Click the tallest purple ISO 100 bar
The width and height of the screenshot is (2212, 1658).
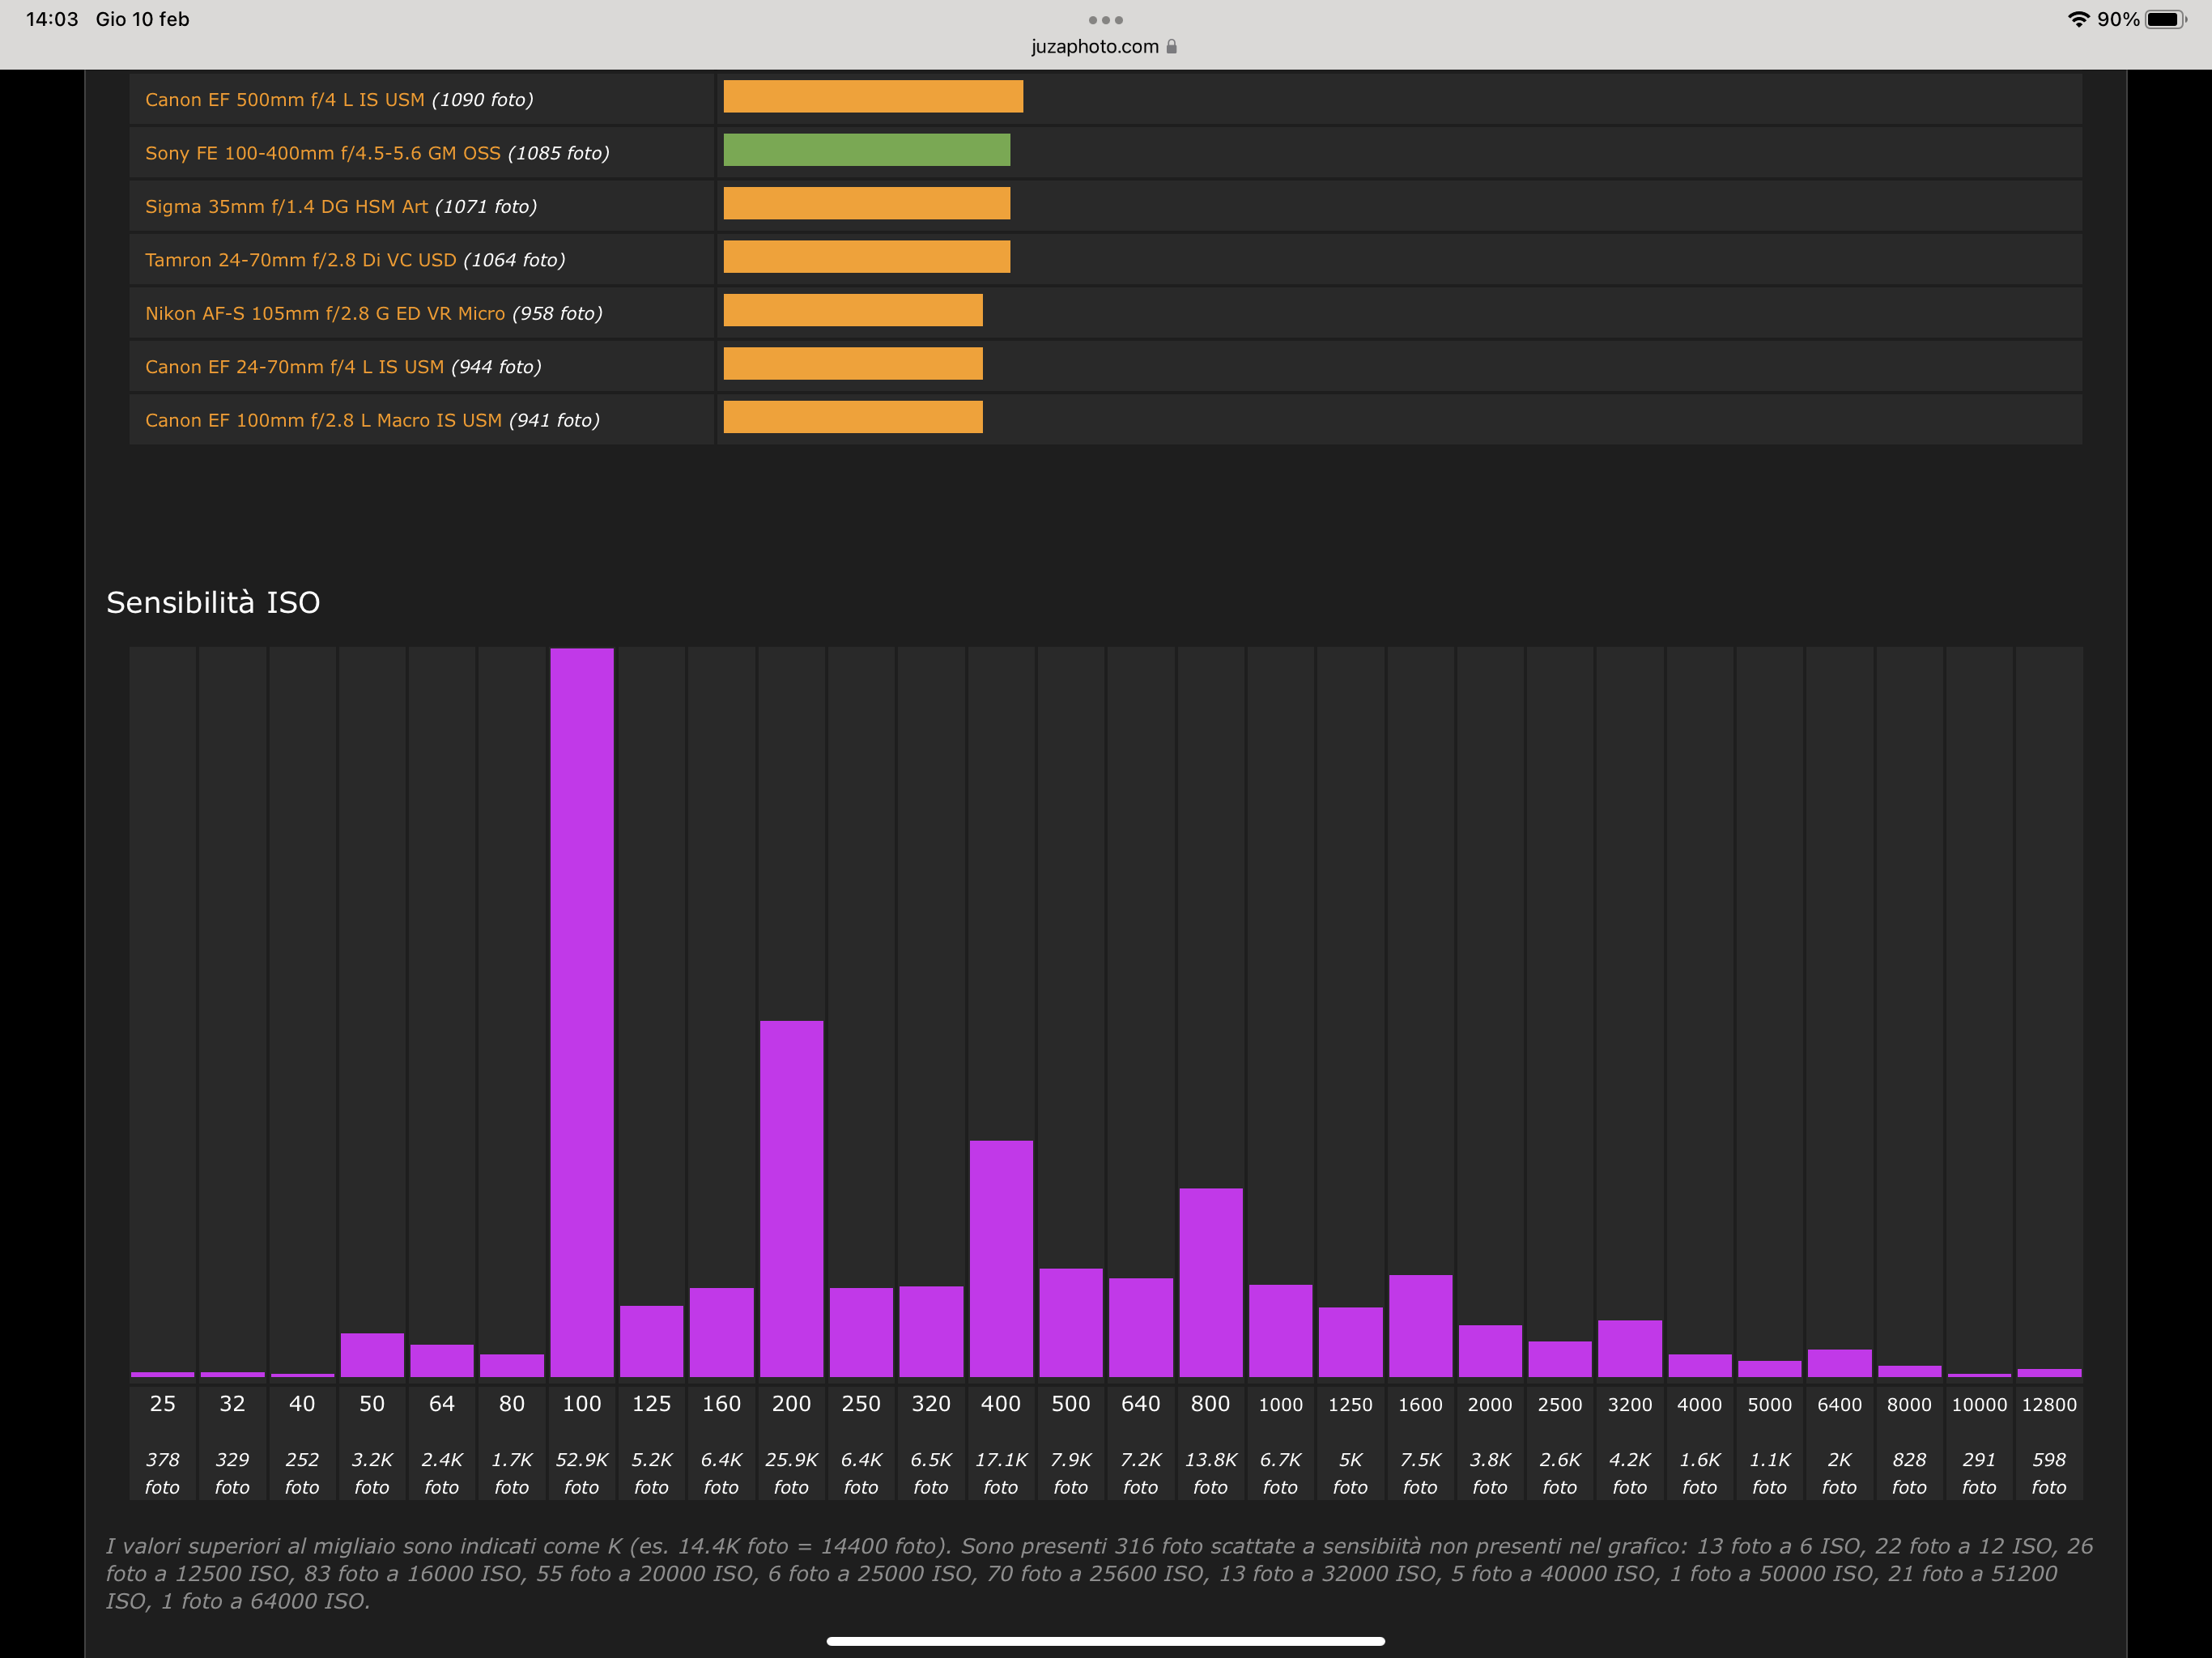(x=581, y=1010)
